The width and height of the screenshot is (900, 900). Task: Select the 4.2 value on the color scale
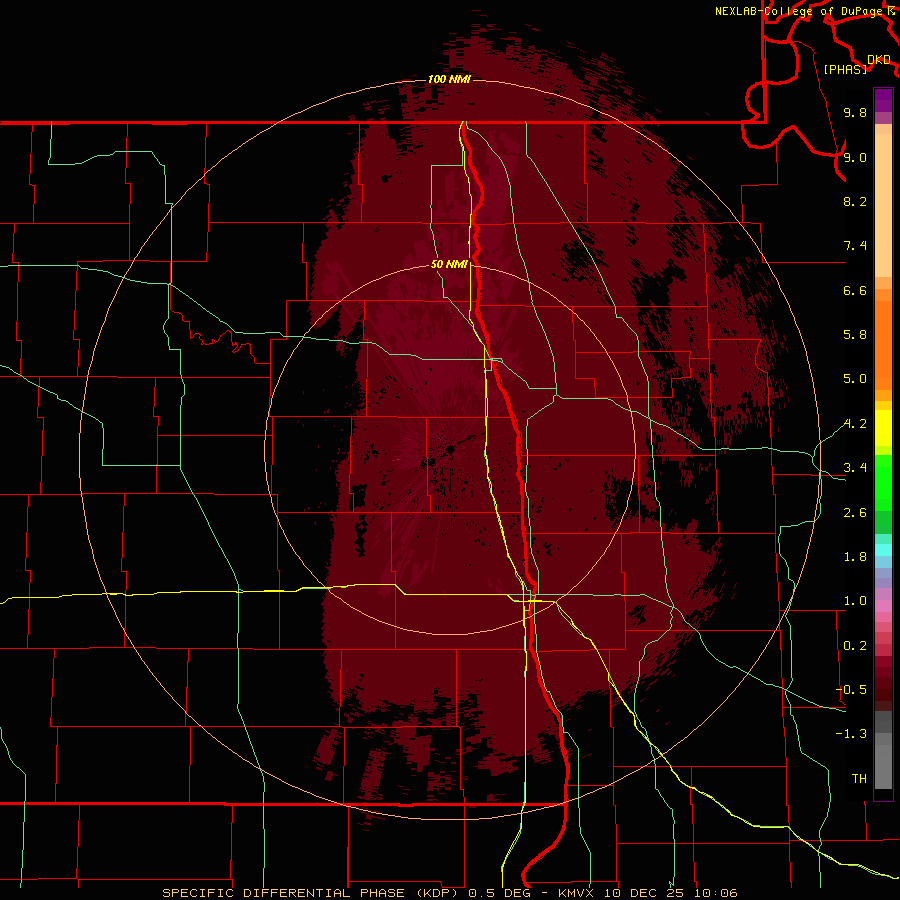(855, 424)
